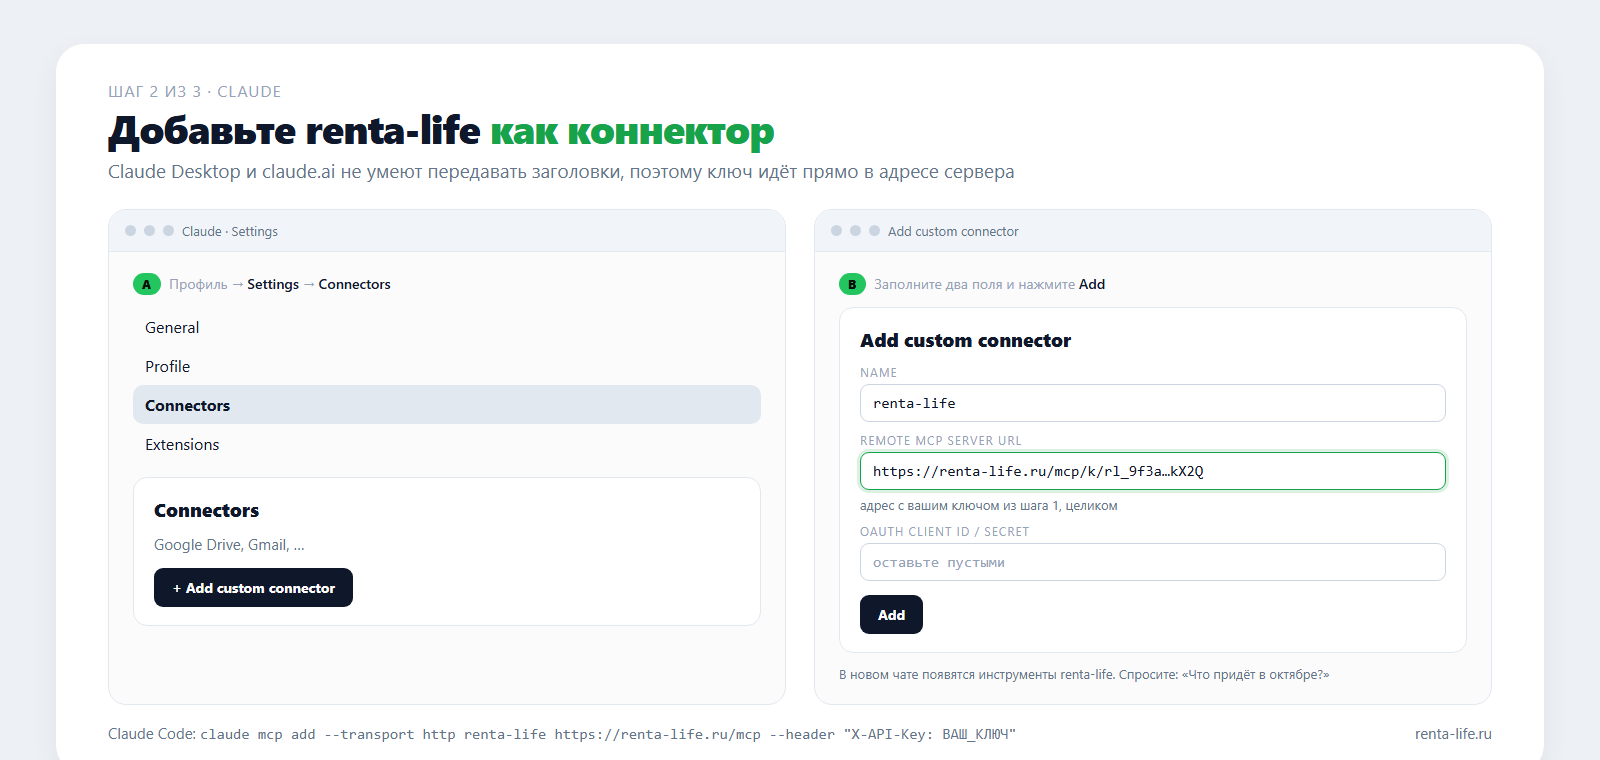Click the Заполните два поля instruction text
The image size is (1600, 760).
click(x=989, y=285)
